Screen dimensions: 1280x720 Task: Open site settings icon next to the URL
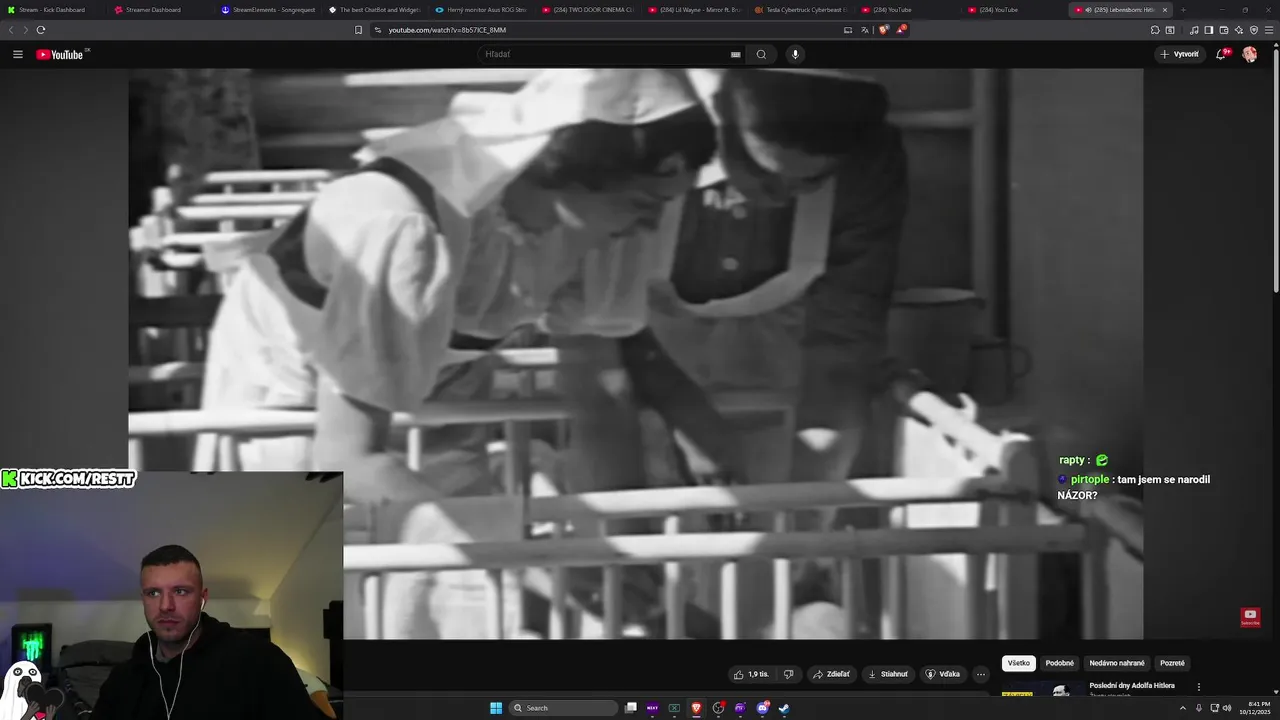click(378, 30)
